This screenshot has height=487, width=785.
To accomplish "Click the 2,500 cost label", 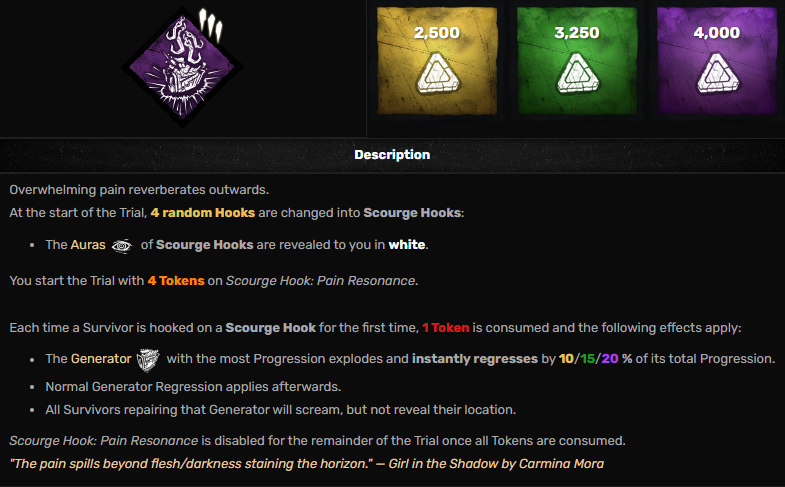I will tap(436, 33).
